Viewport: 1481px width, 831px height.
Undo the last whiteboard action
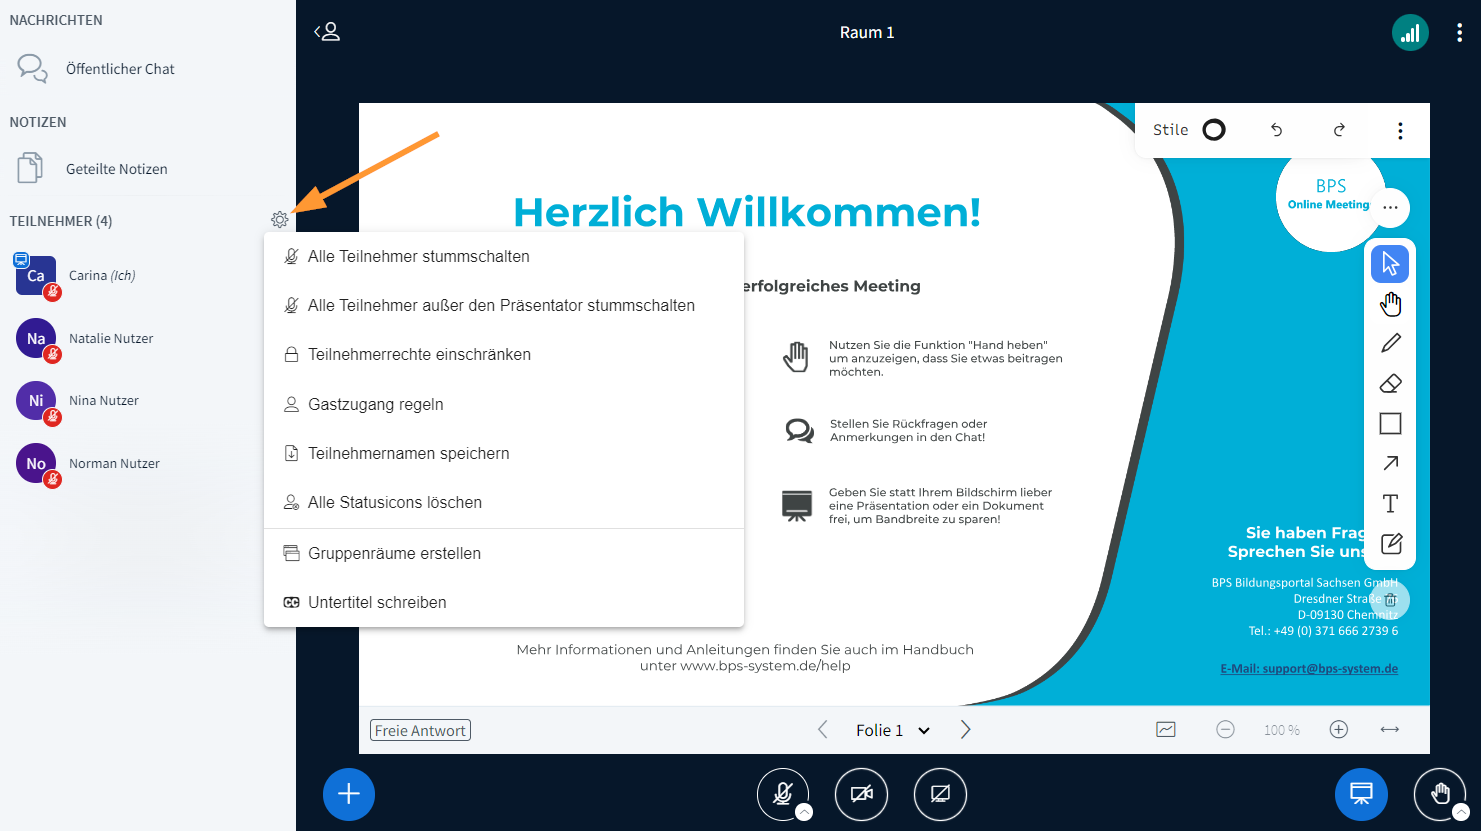(x=1275, y=130)
